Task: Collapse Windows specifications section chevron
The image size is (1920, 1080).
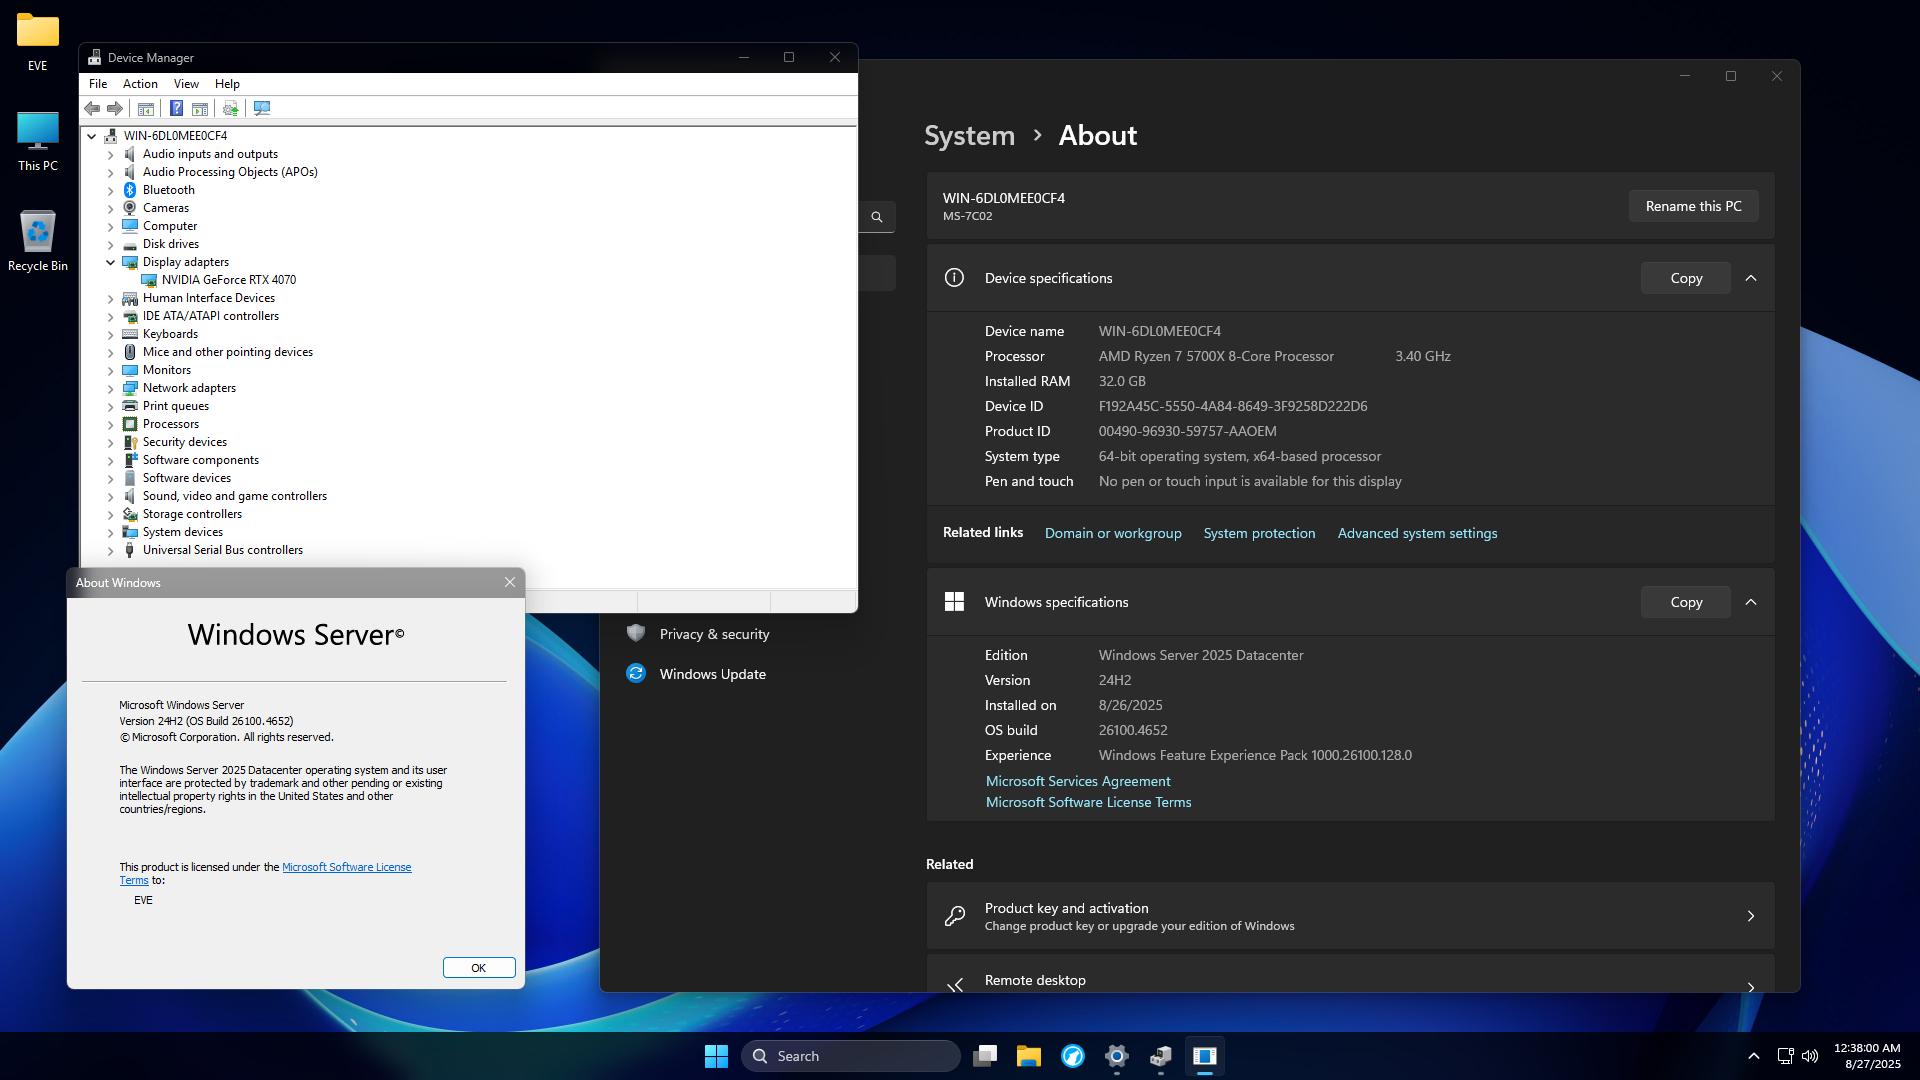Action: pyautogui.click(x=1751, y=602)
